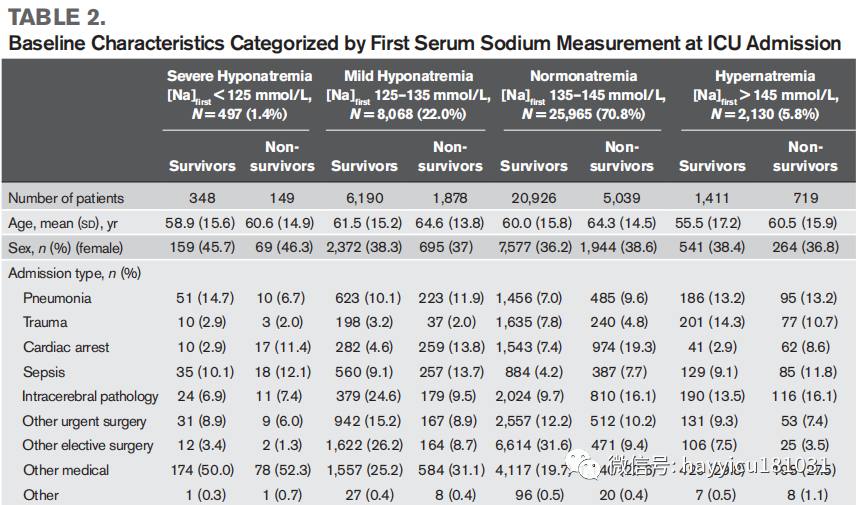Click the 'Cardiac arrest' row label
Image resolution: width=858 pixels, height=505 pixels.
pos(66,347)
